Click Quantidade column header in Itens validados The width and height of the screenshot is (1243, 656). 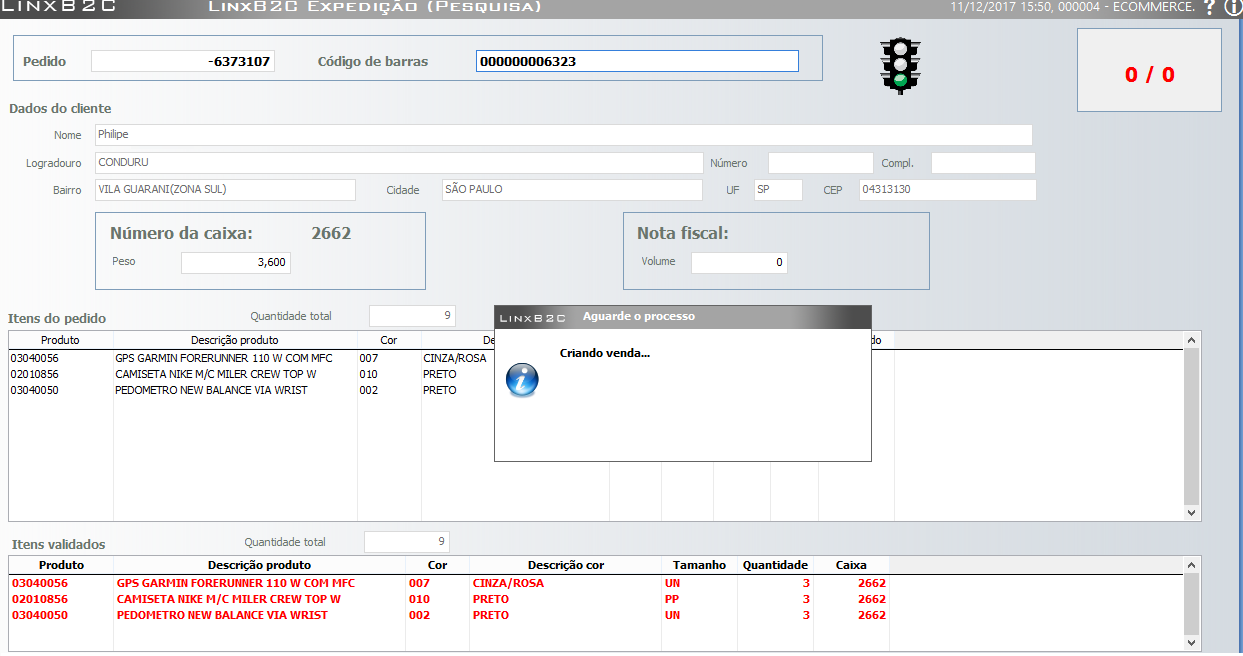click(x=775, y=565)
